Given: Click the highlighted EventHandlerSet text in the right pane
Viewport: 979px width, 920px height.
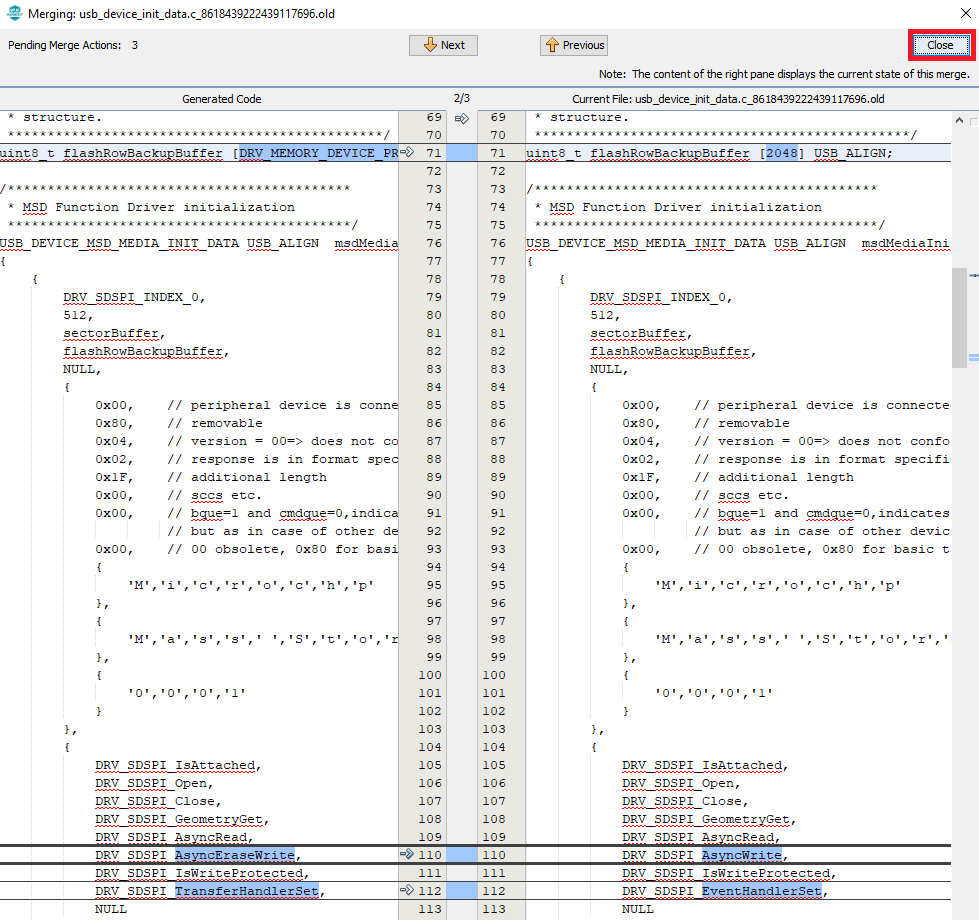Looking at the screenshot, I should [x=761, y=891].
